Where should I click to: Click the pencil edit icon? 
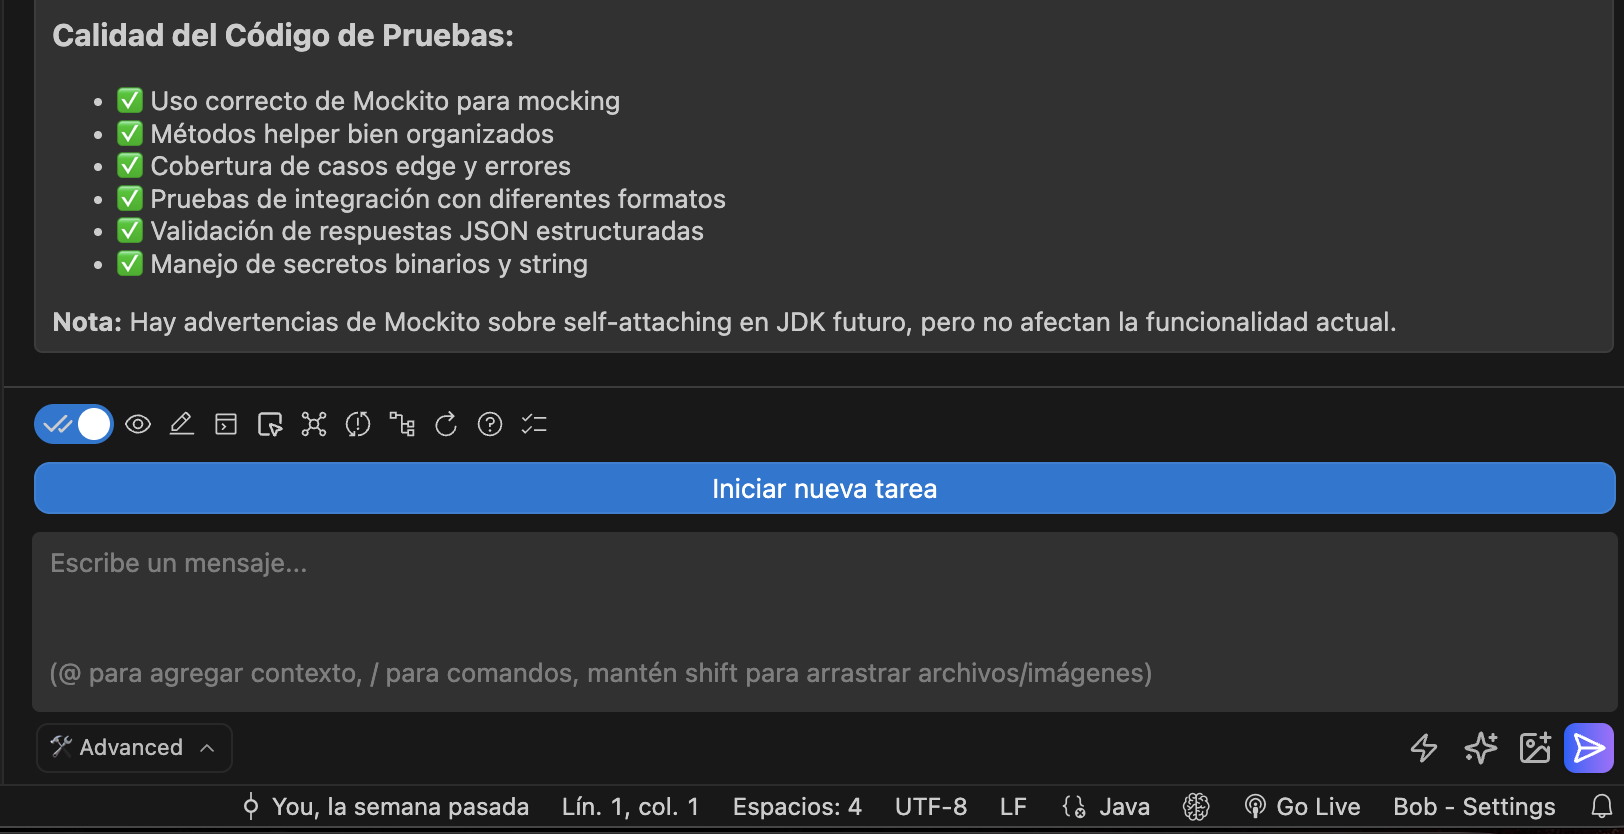tap(181, 424)
